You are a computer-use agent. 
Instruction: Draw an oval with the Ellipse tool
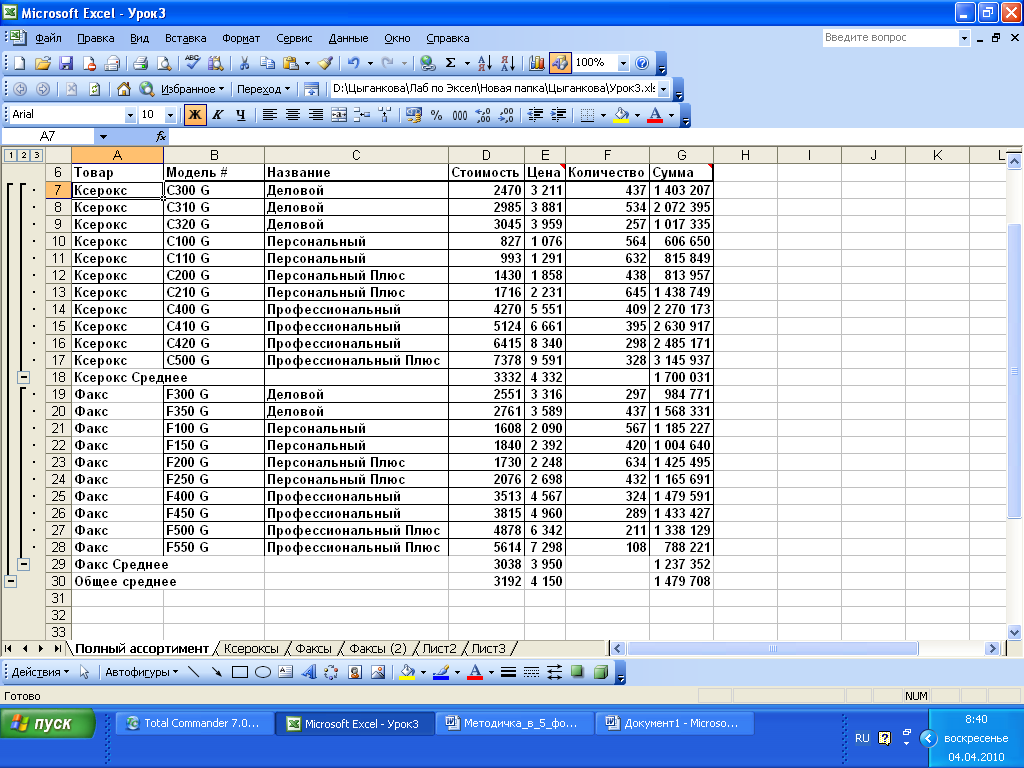coord(263,672)
